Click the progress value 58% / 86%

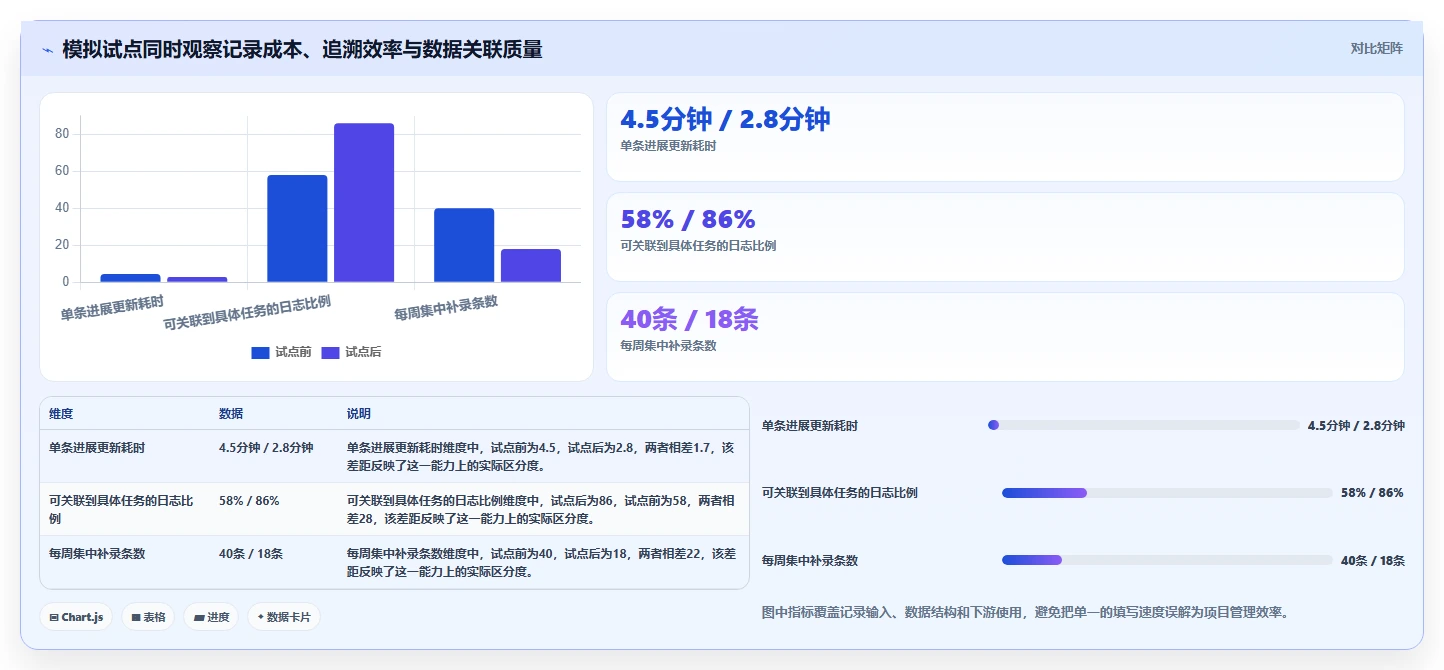coord(1372,493)
